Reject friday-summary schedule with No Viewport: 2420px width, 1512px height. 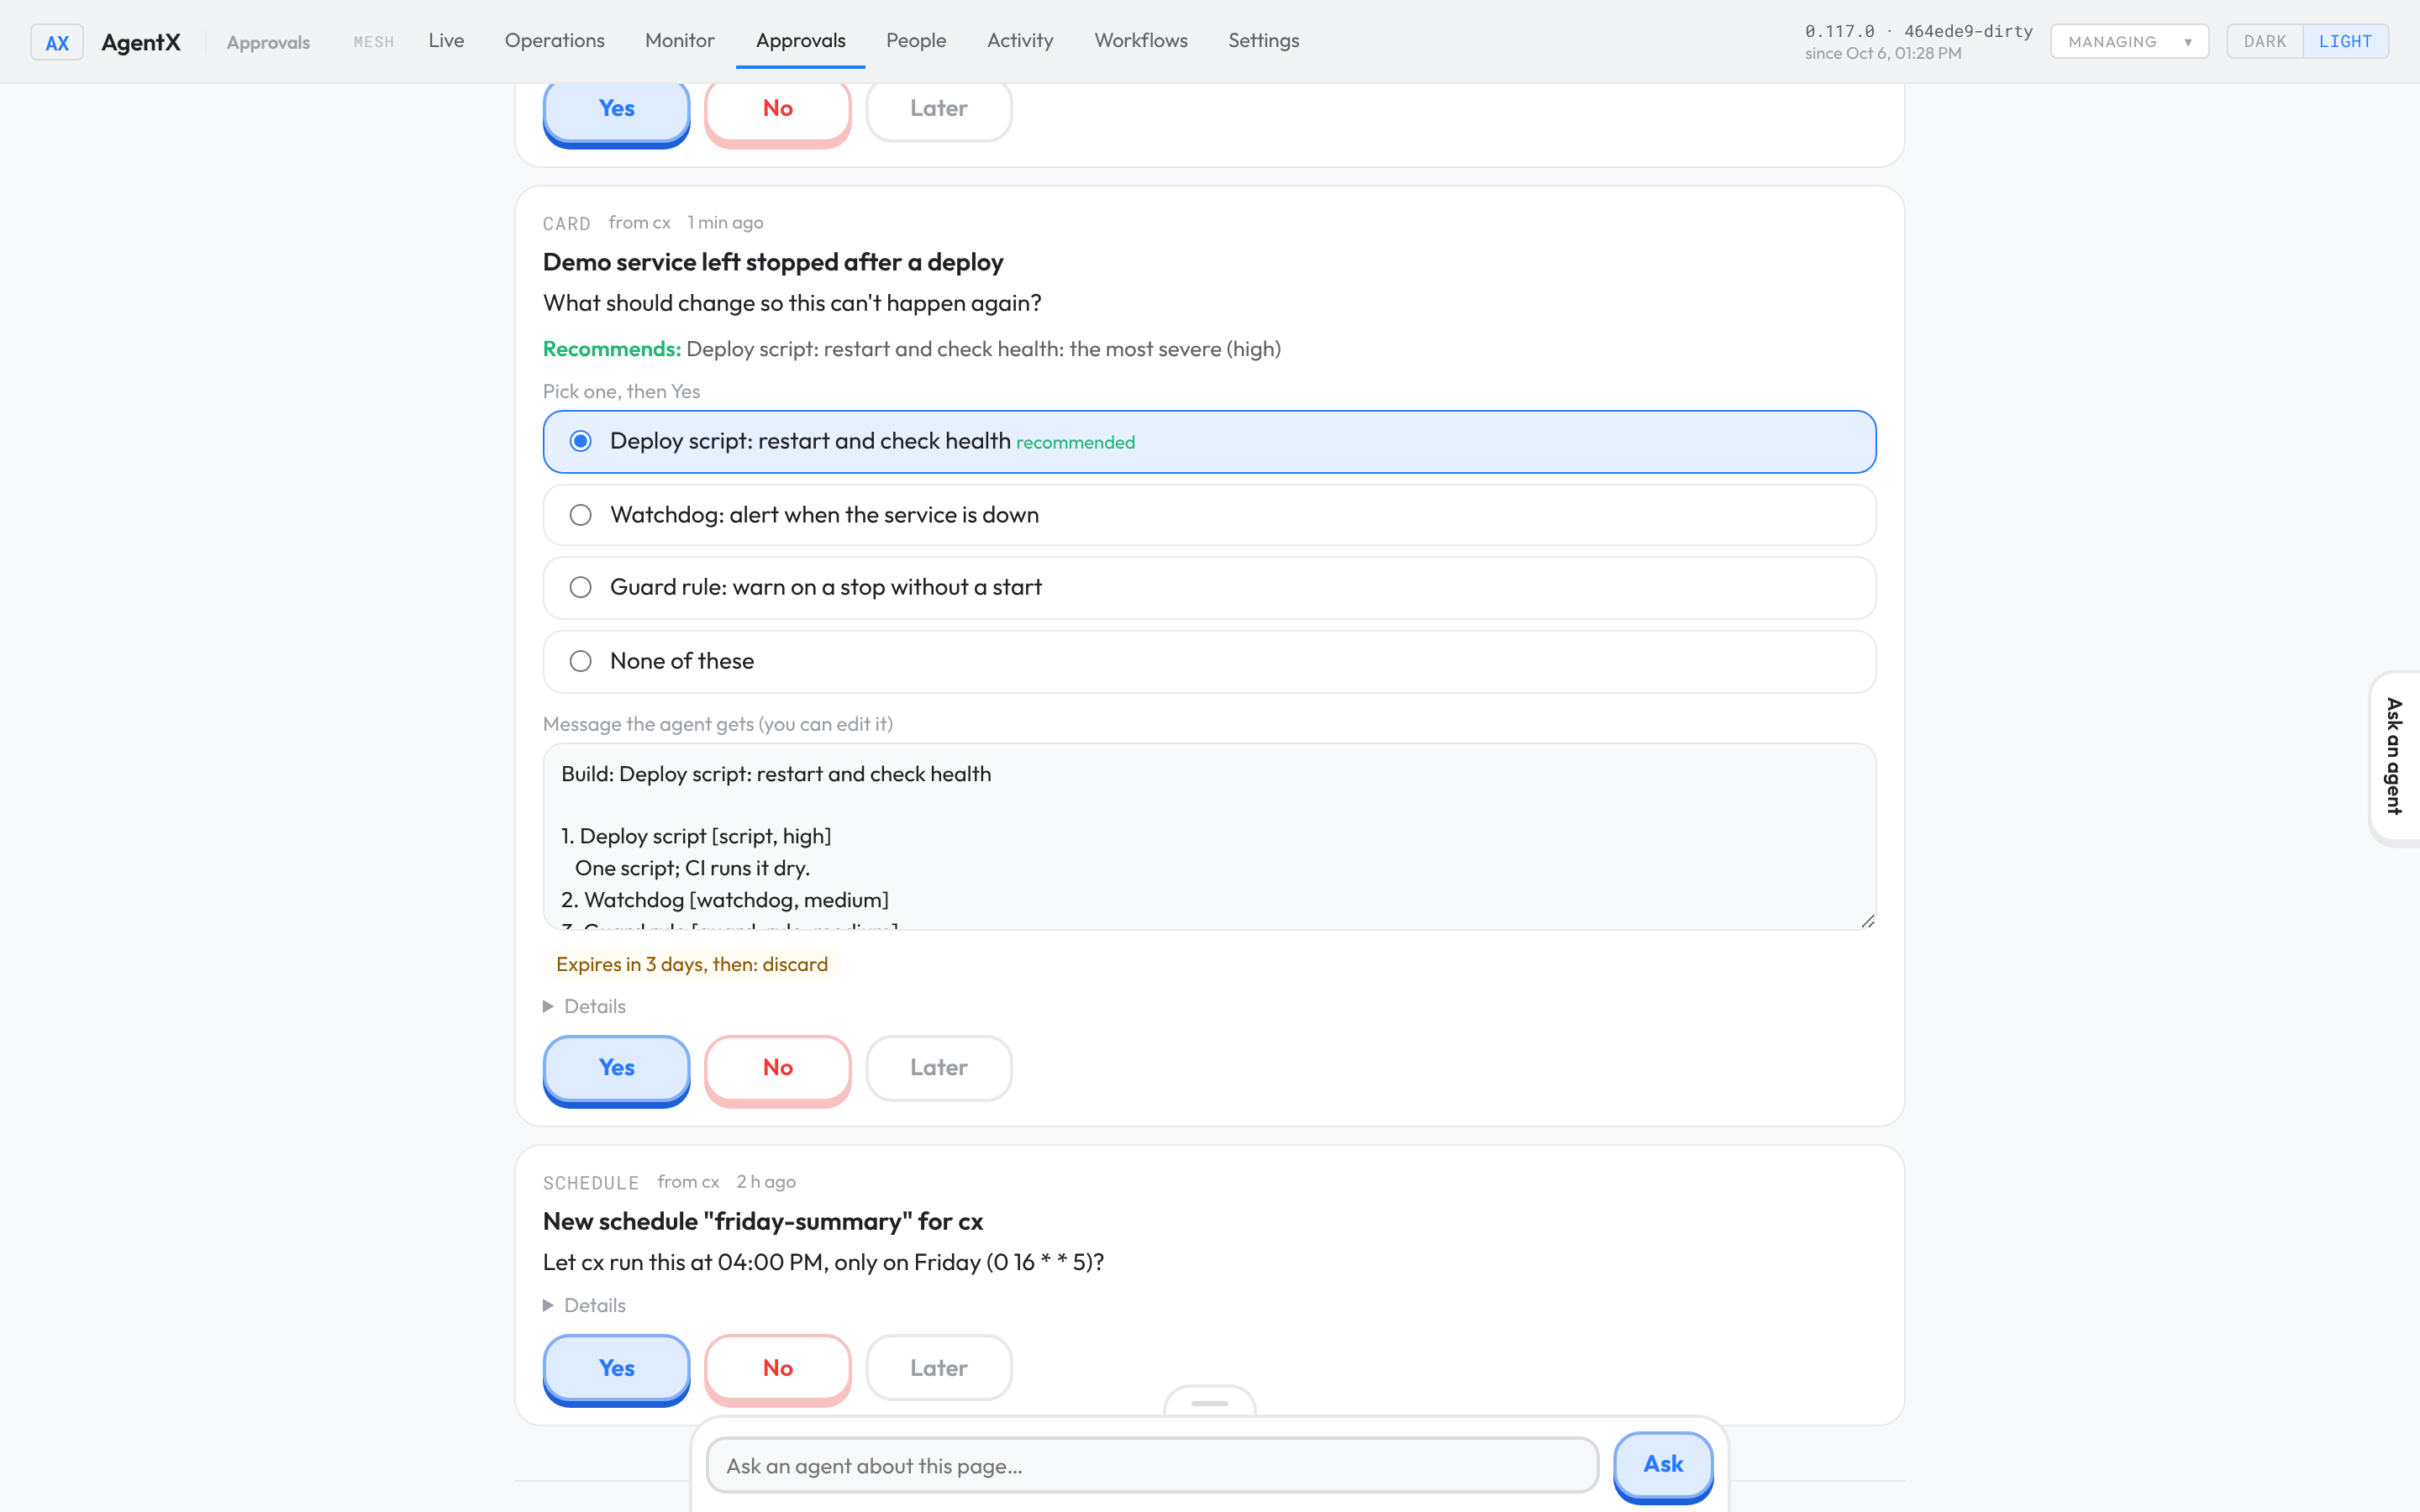coord(777,1368)
